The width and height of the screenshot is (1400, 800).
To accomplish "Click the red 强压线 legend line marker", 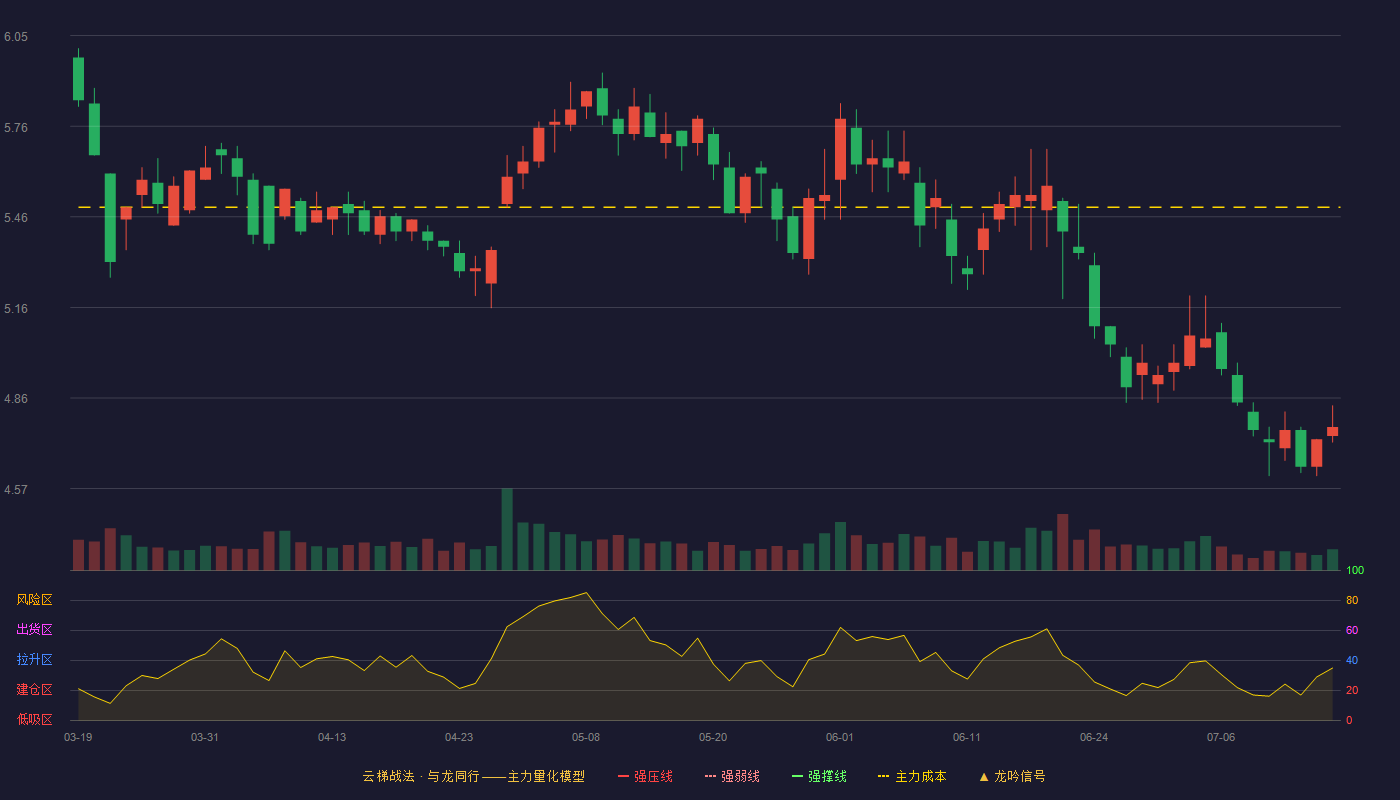I will coord(623,776).
